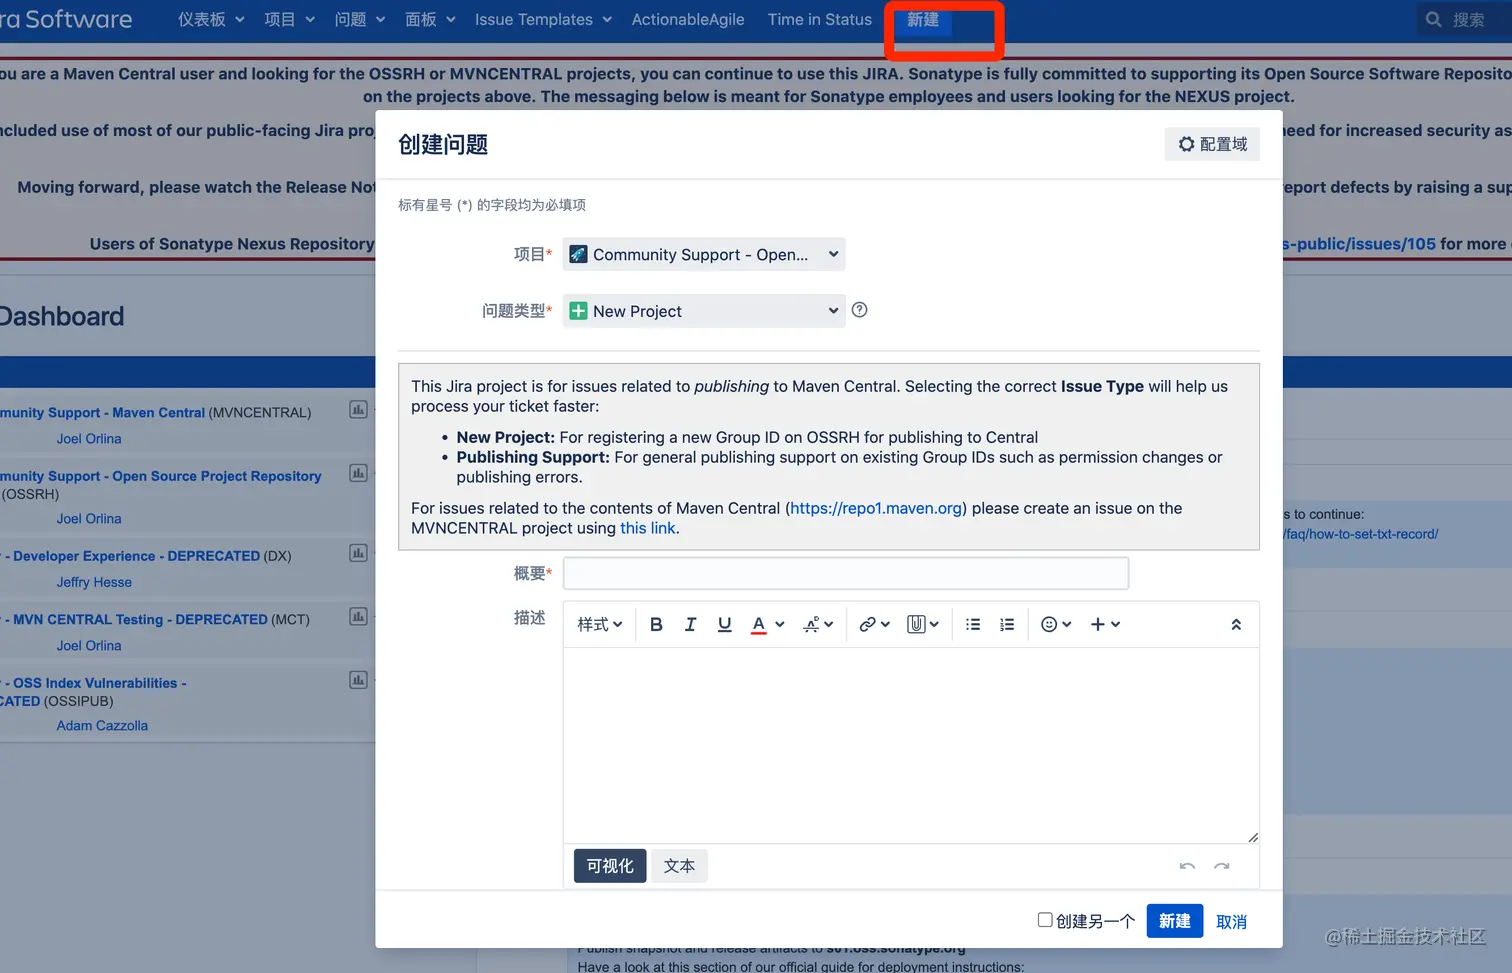Open Adam Cazzolla user profile
This screenshot has width=1512, height=973.
pos(102,725)
